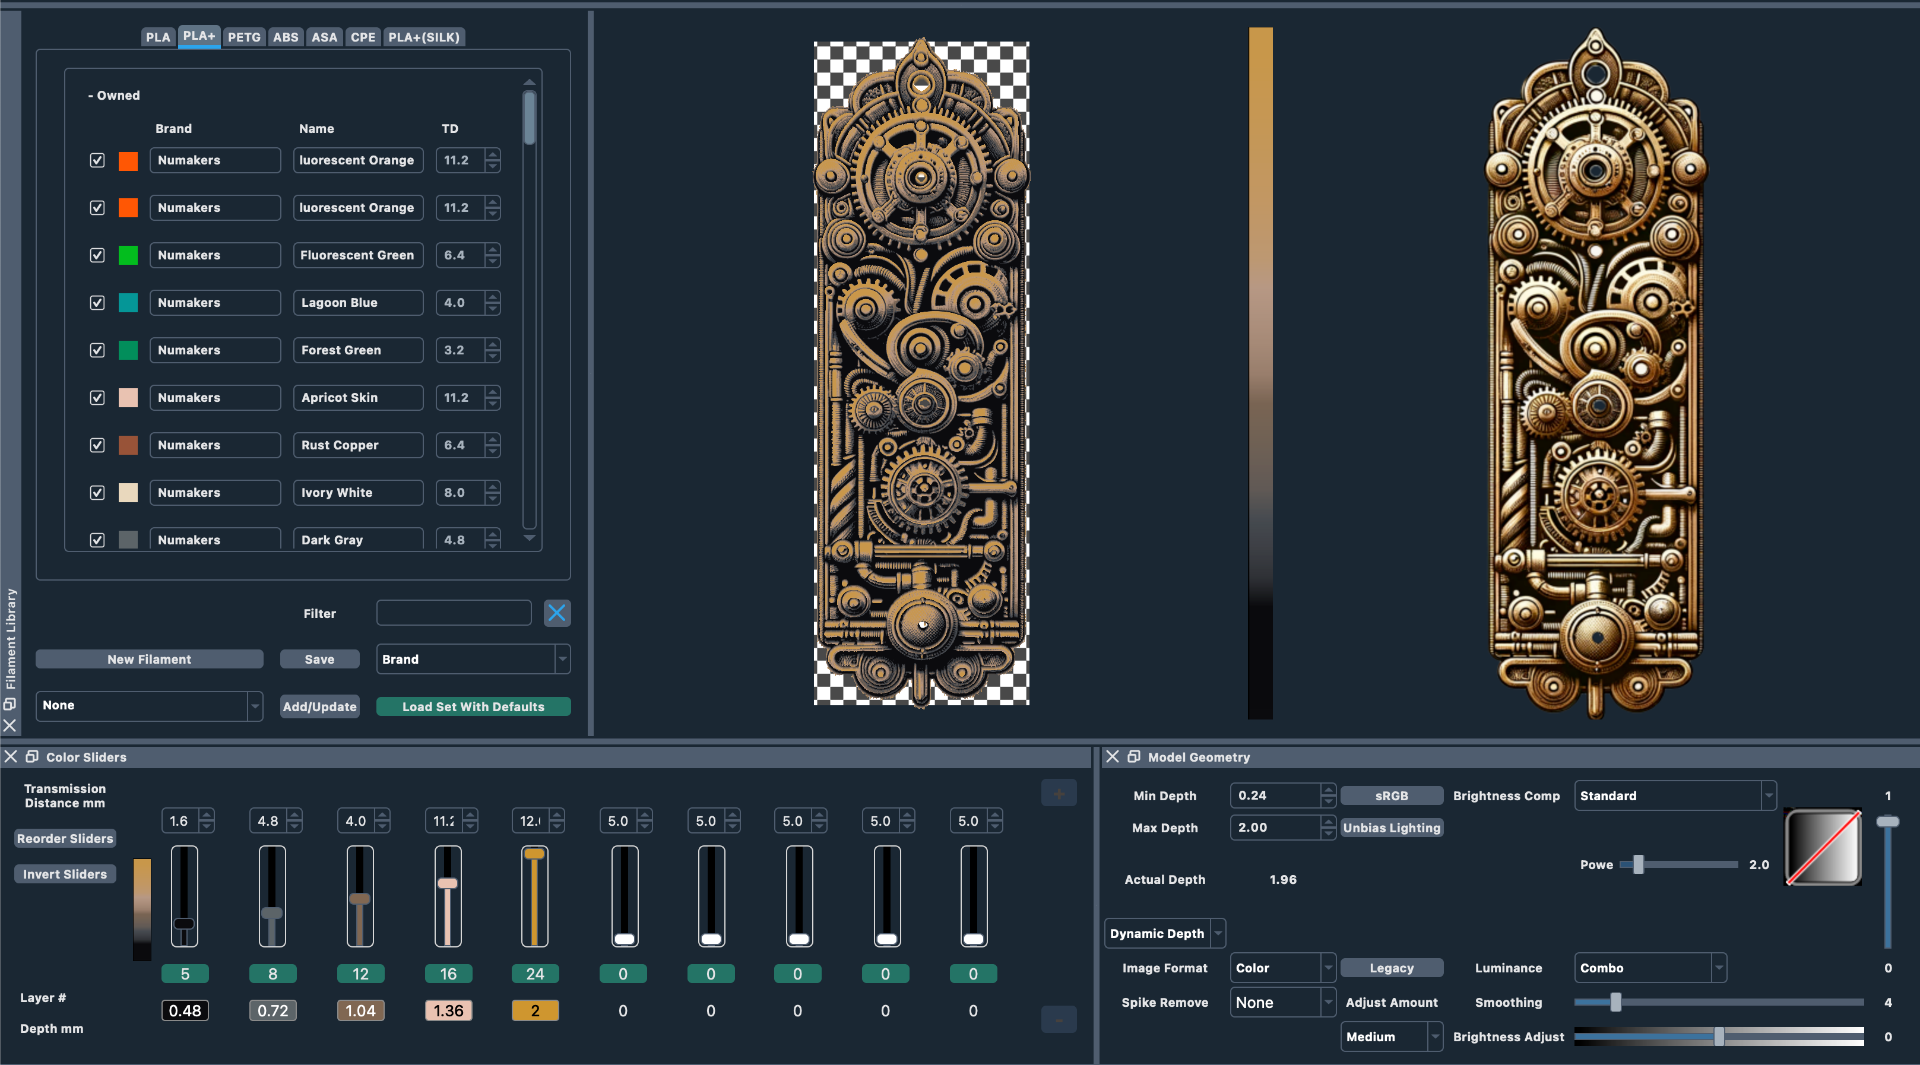The width and height of the screenshot is (1920, 1065).
Task: Click the Save button
Action: 319,660
